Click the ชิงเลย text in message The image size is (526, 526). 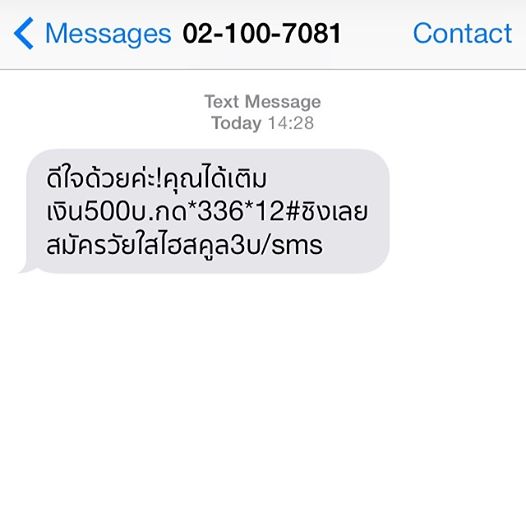(x=334, y=211)
